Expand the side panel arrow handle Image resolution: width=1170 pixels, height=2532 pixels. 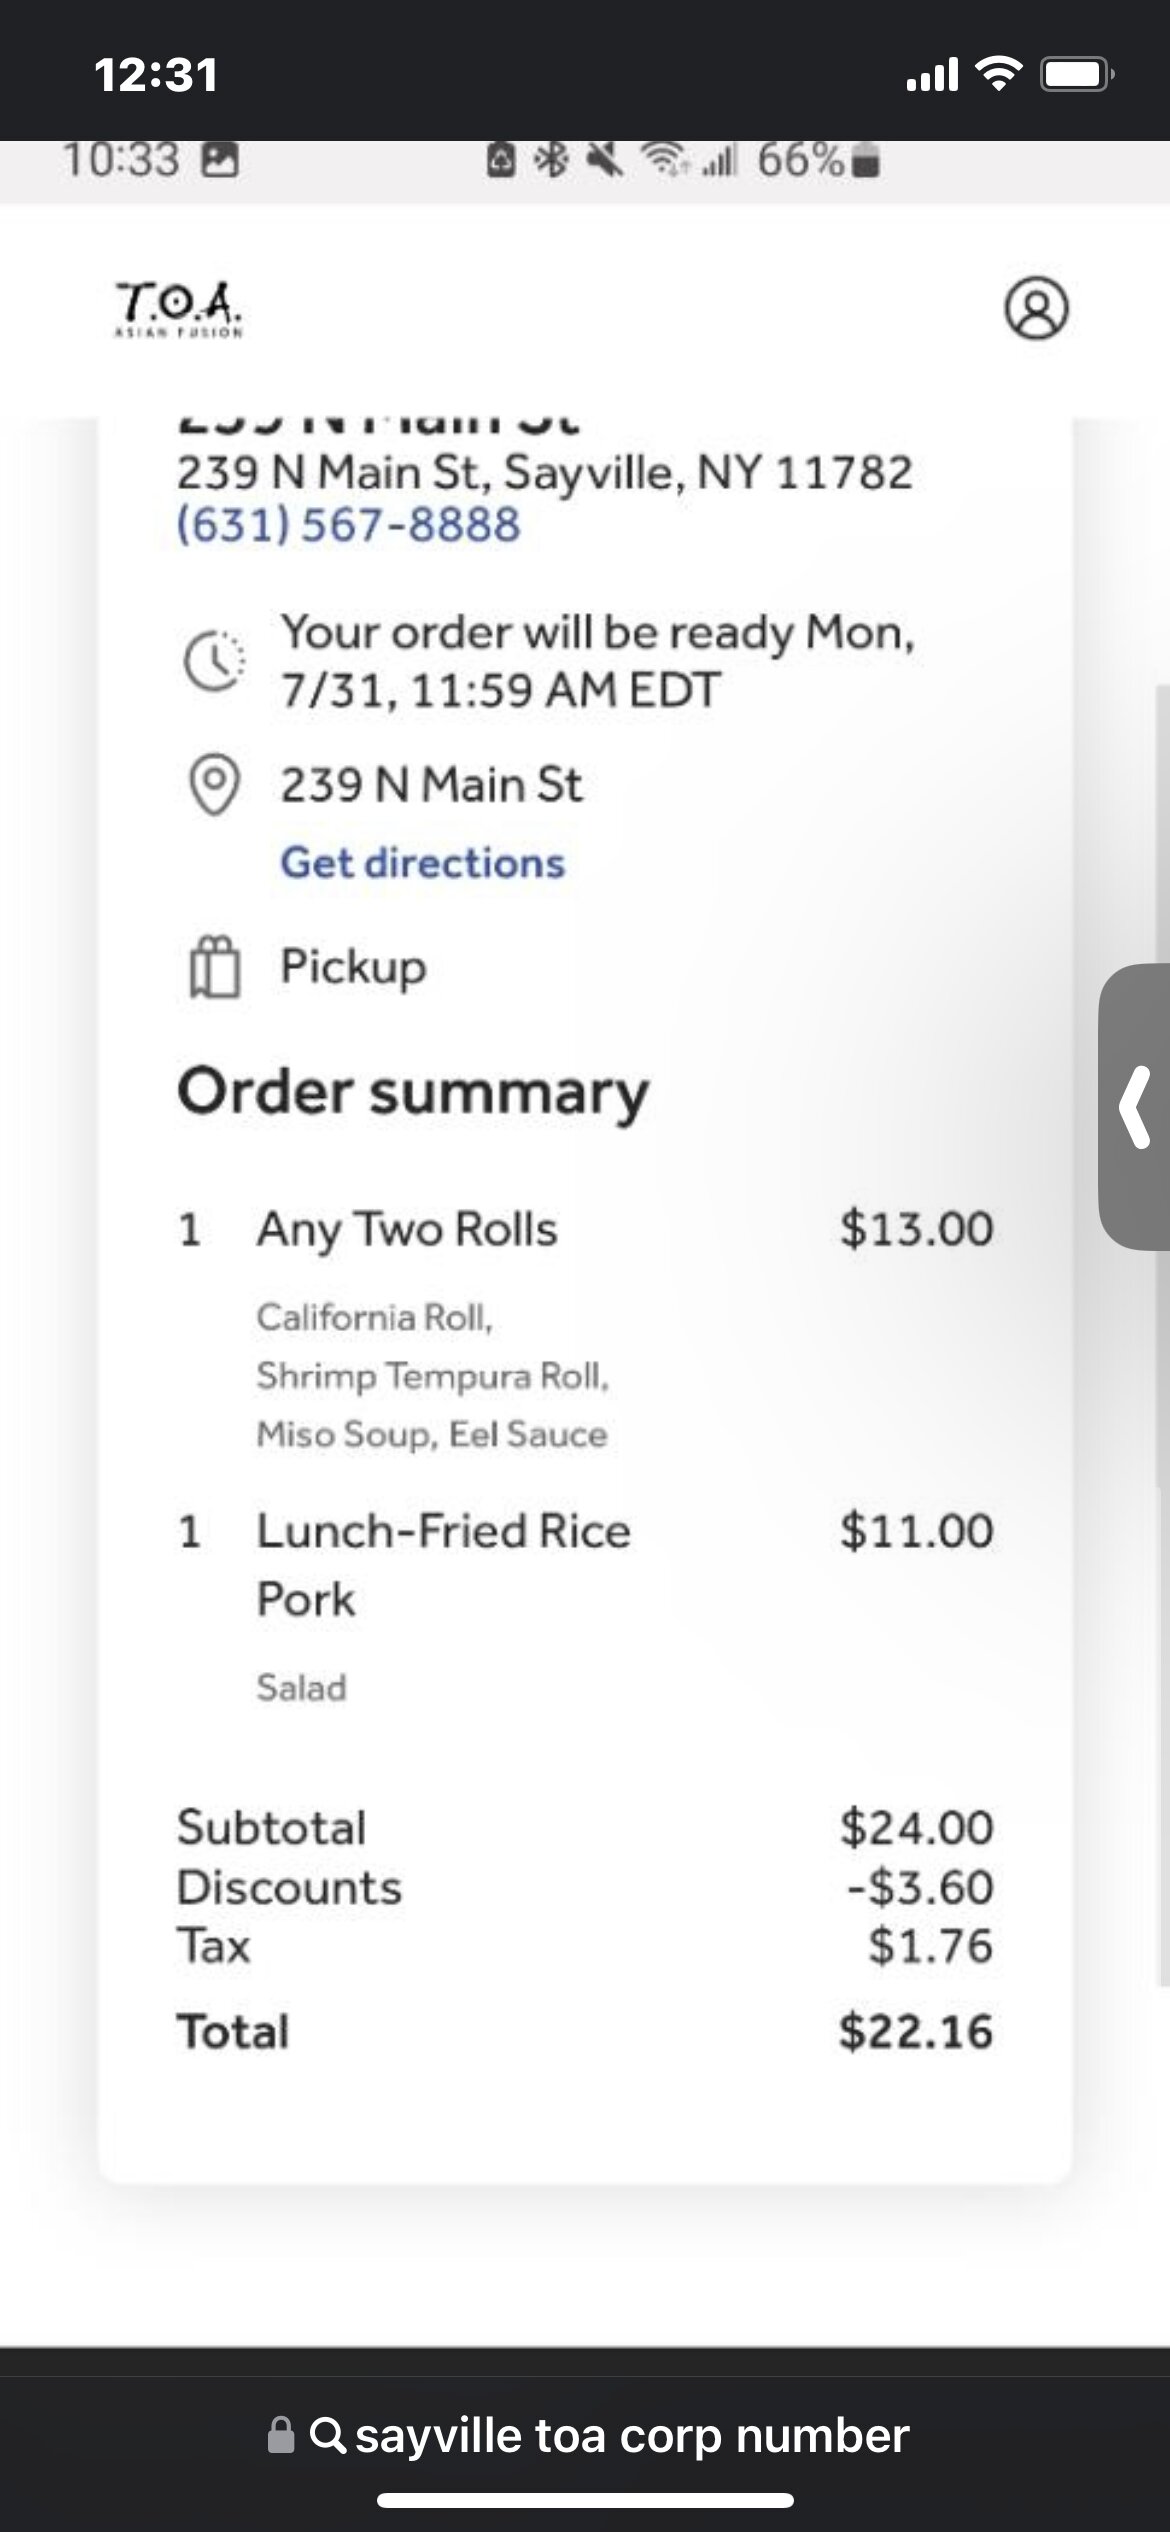(x=1136, y=1106)
